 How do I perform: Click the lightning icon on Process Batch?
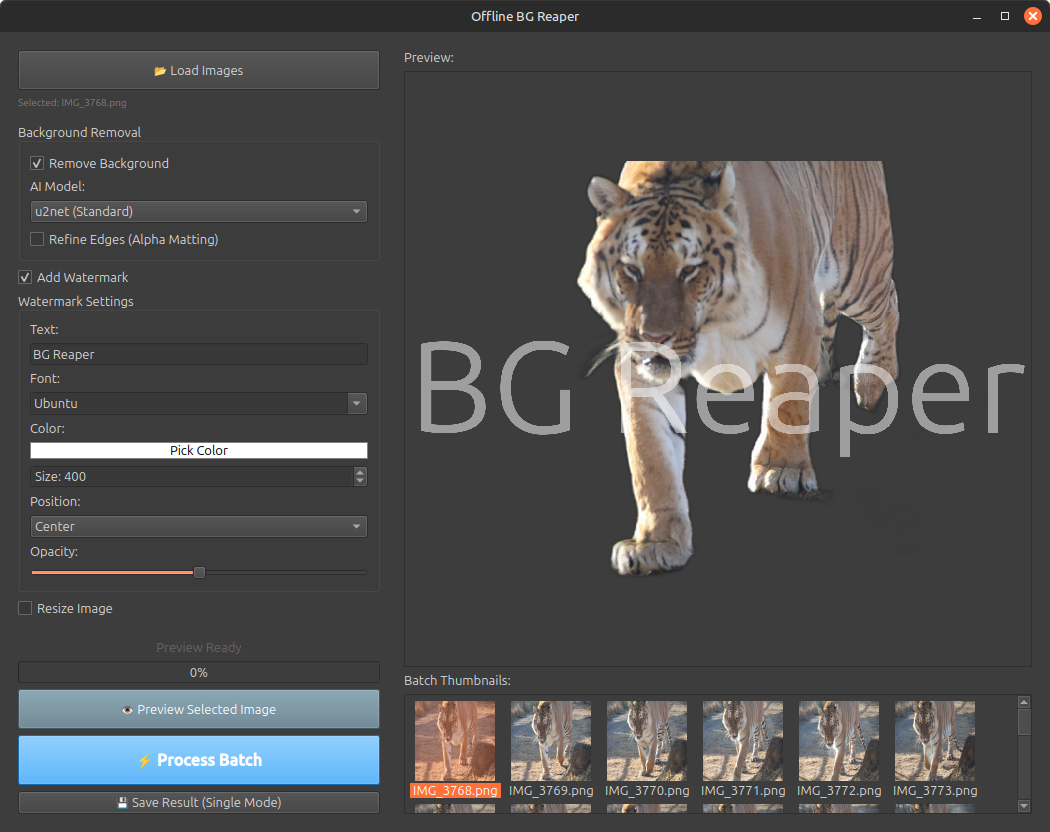145,761
